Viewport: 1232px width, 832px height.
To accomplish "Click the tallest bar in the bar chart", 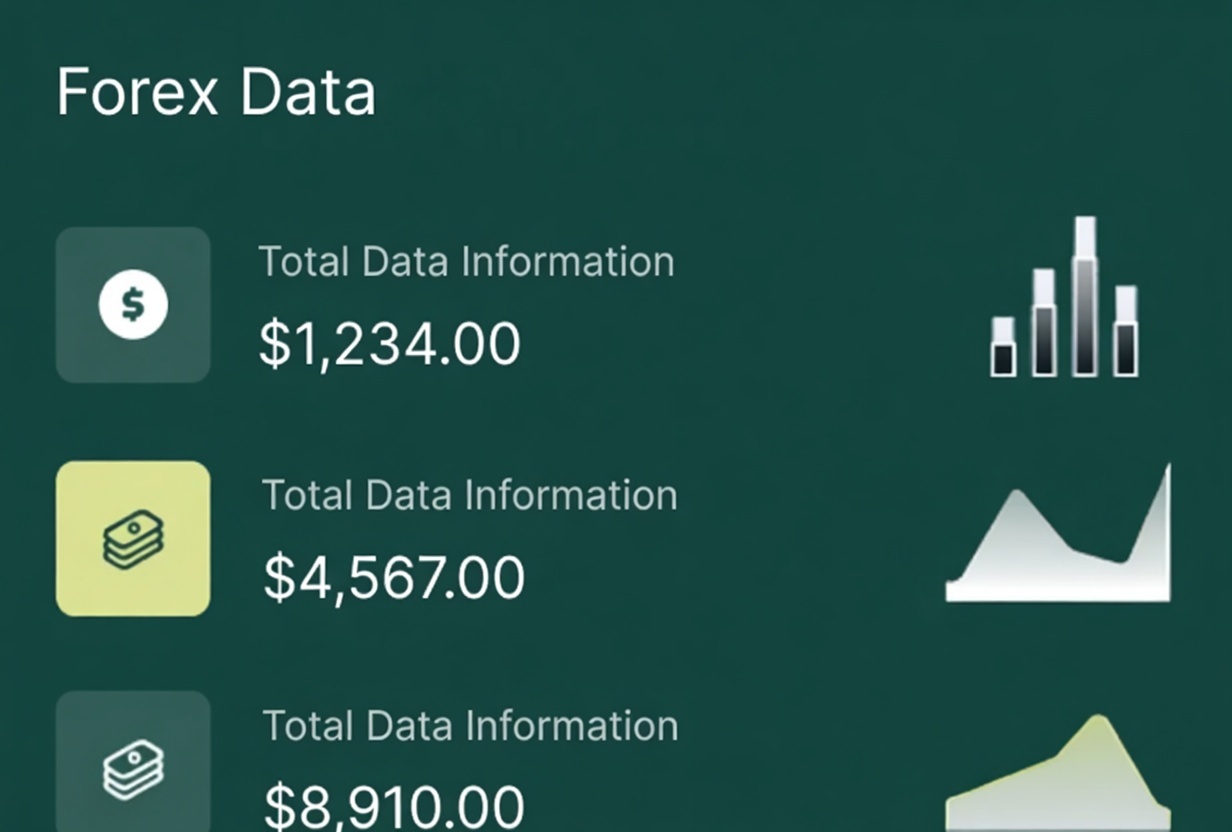I will 1085,296.
